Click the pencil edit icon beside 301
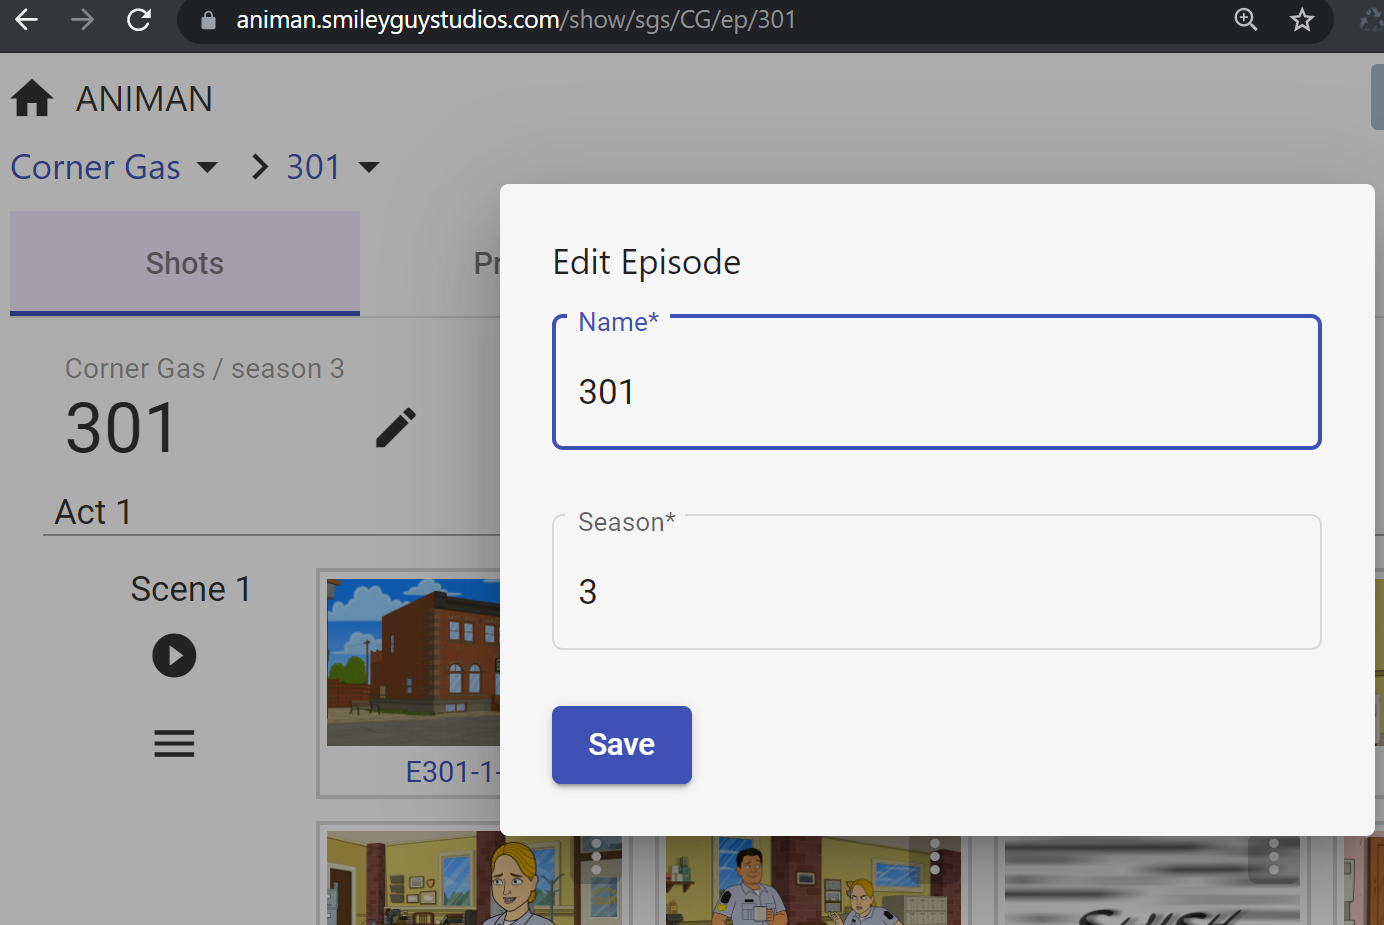This screenshot has height=925, width=1384. (x=396, y=428)
